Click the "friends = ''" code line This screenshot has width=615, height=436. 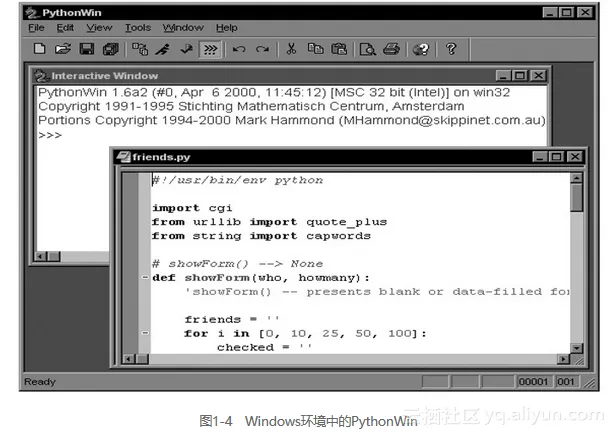pos(232,320)
